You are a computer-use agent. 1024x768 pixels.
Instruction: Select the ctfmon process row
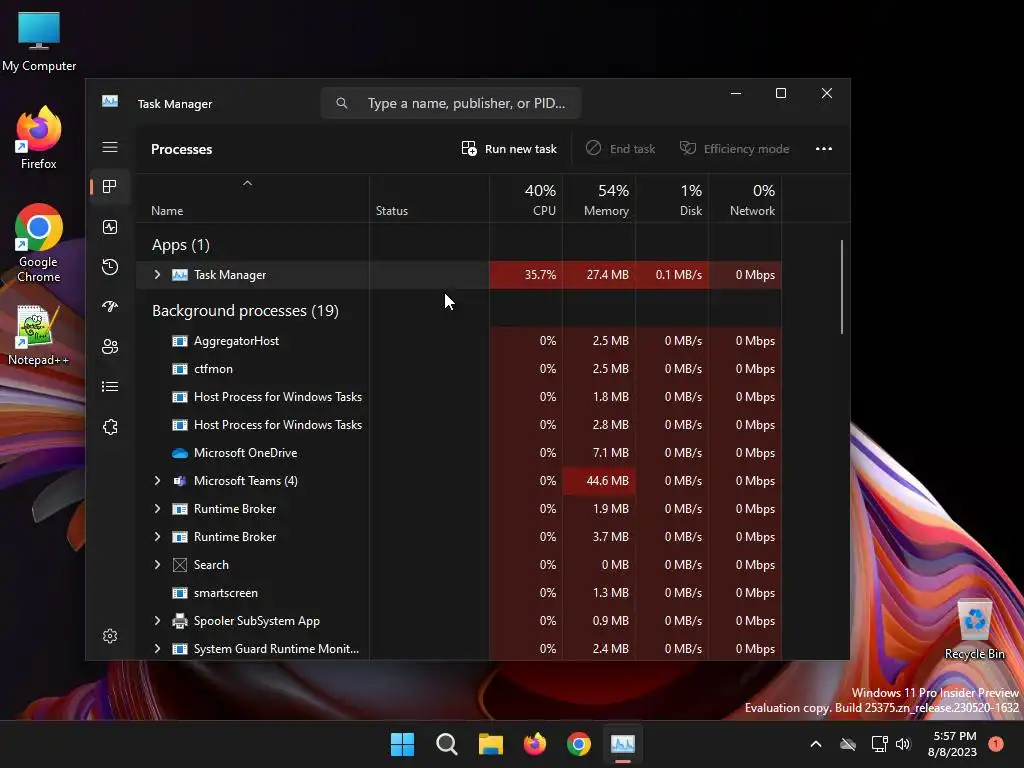[x=458, y=369]
